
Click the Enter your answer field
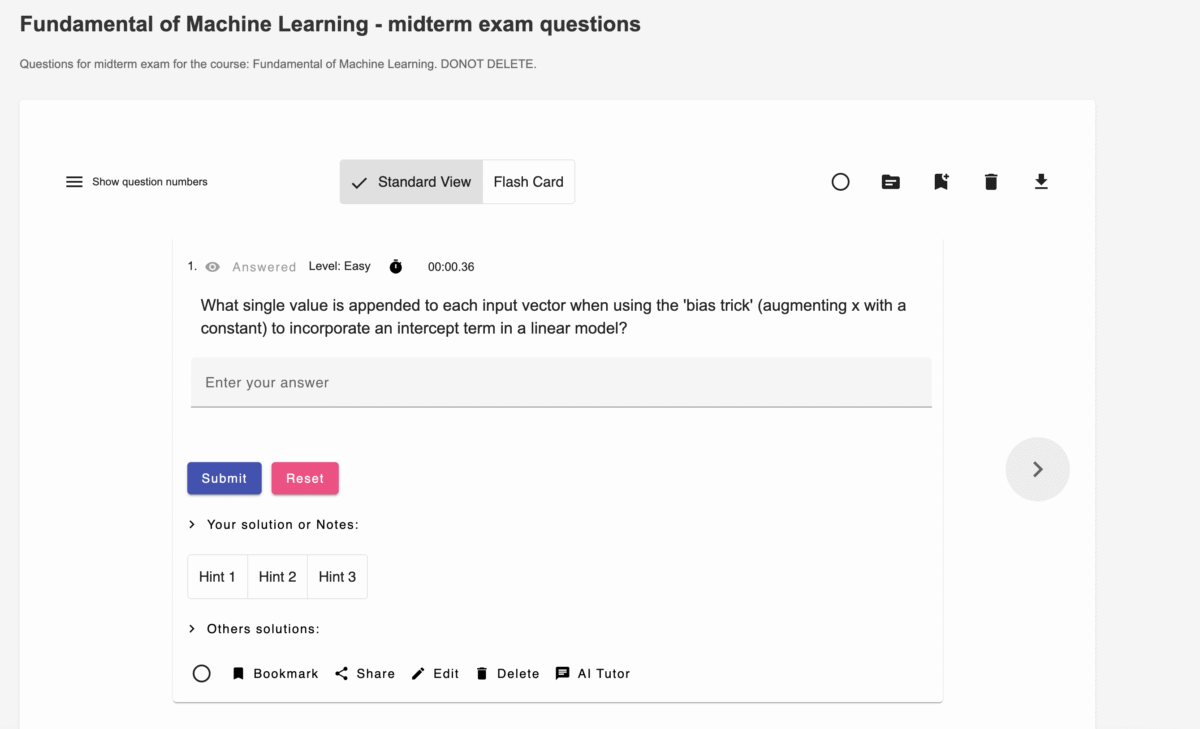click(x=561, y=383)
